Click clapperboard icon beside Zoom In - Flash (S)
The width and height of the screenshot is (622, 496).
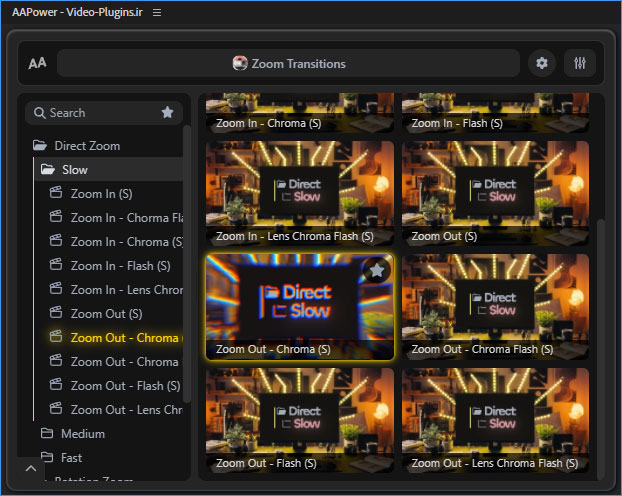point(56,265)
